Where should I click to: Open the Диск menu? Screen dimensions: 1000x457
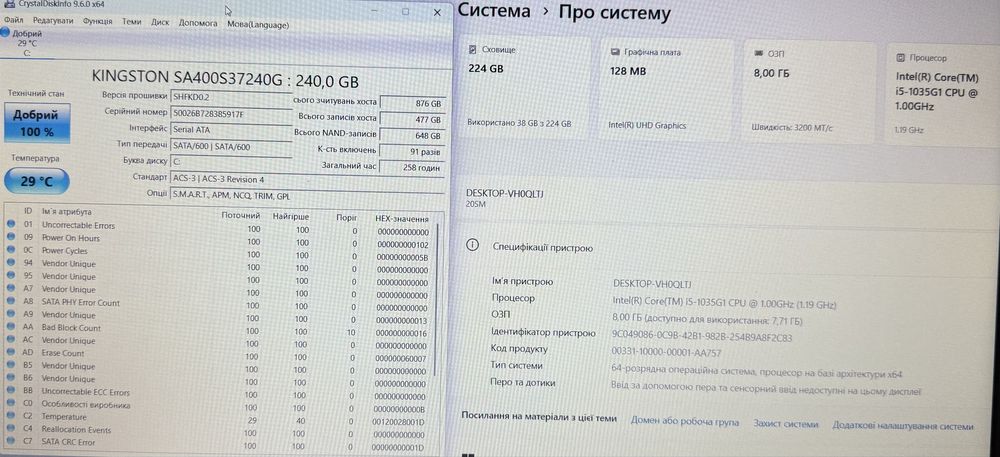pyautogui.click(x=160, y=22)
